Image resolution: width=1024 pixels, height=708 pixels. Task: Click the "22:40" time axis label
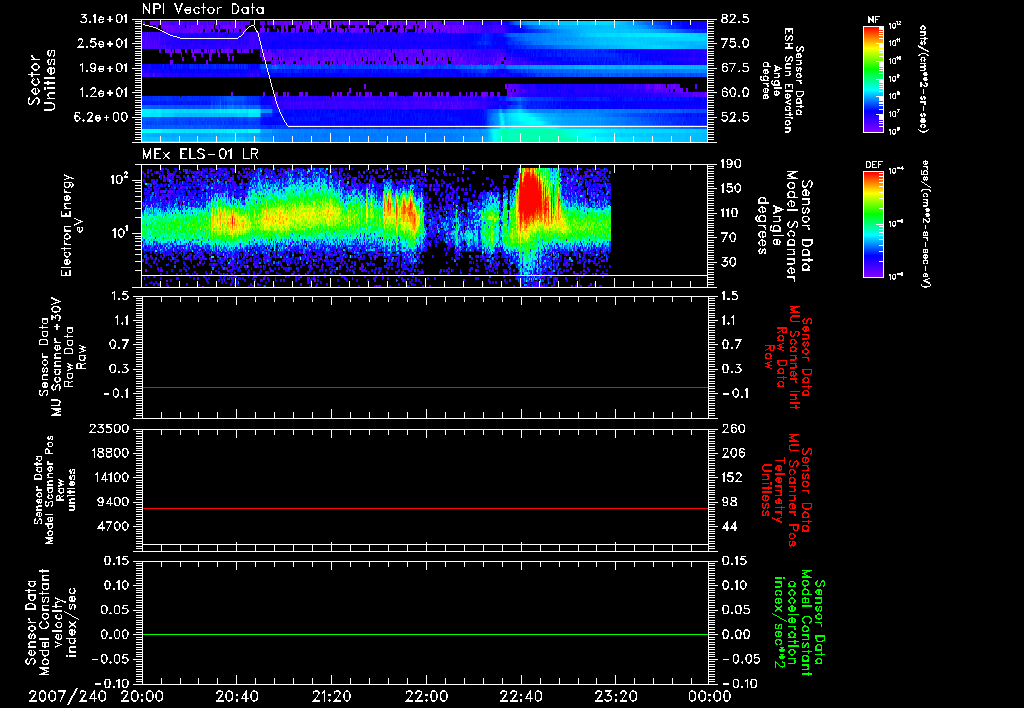click(x=521, y=696)
